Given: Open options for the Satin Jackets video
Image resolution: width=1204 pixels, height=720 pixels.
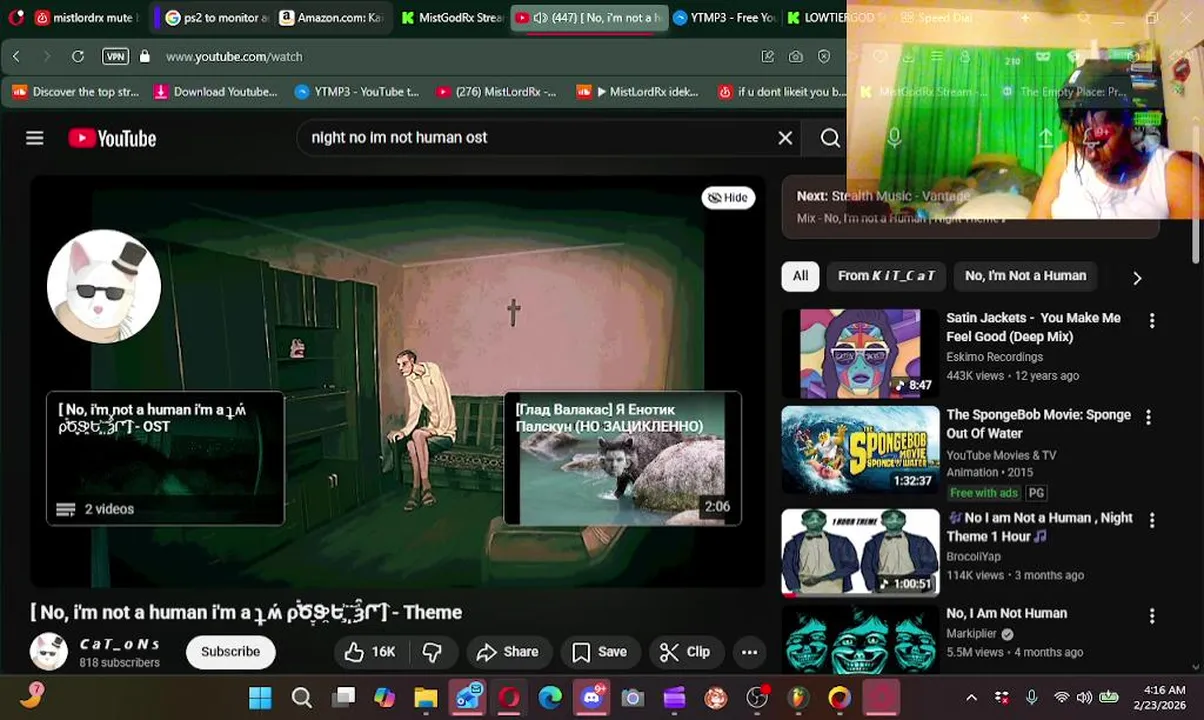Looking at the screenshot, I should coord(1152,321).
